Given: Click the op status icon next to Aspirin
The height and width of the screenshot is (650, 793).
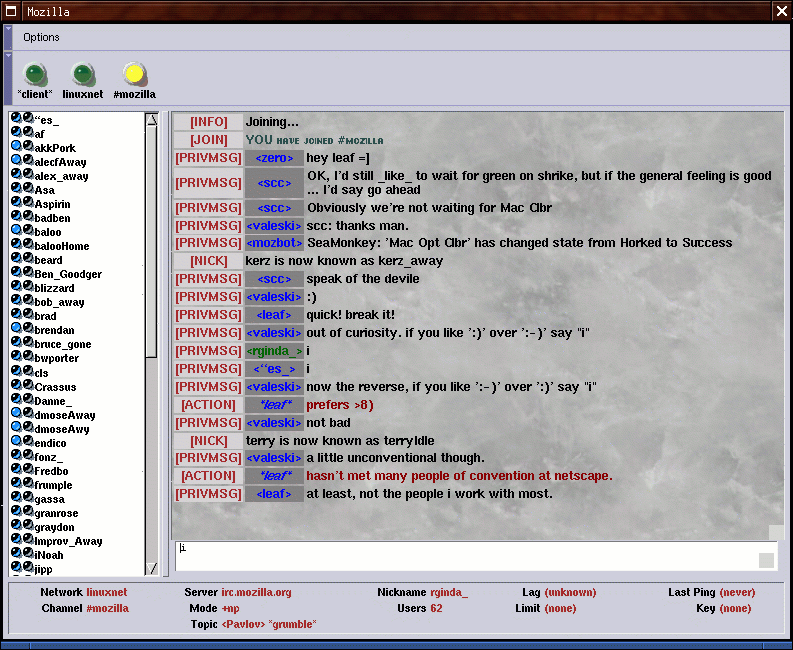Looking at the screenshot, I should [x=16, y=202].
